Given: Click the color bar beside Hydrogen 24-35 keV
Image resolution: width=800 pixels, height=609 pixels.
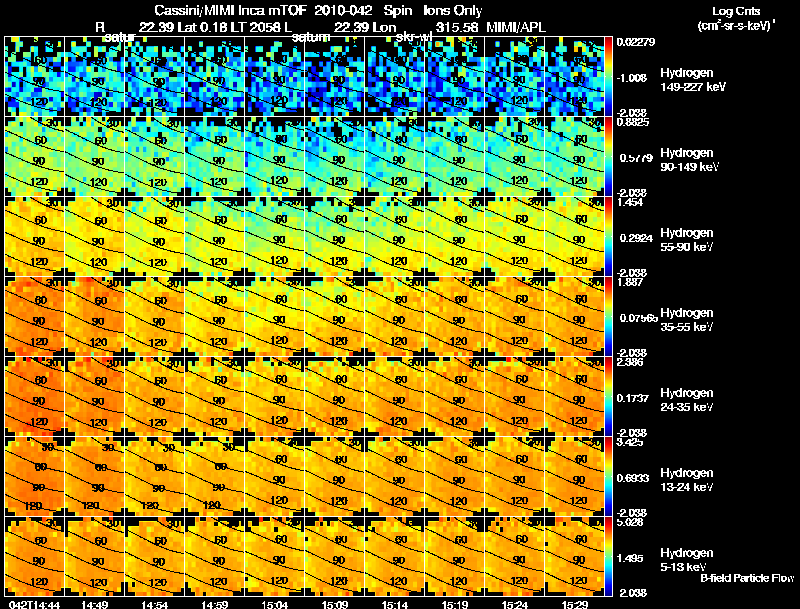Looking at the screenshot, I should pos(608,397).
